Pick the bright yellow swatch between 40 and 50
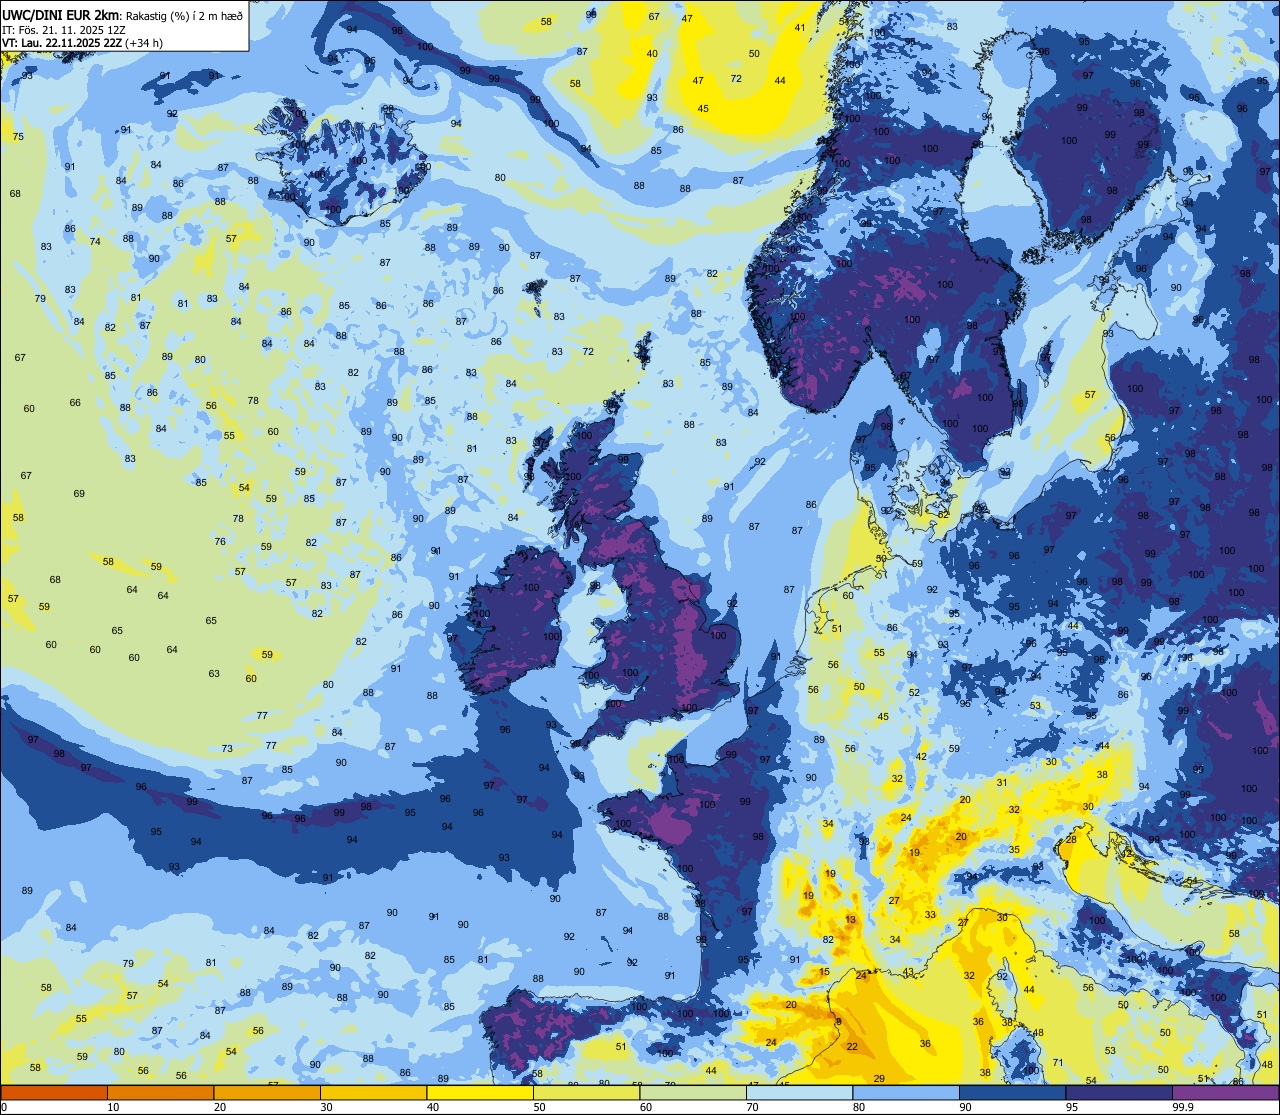This screenshot has height=1115, width=1280. click(480, 1093)
